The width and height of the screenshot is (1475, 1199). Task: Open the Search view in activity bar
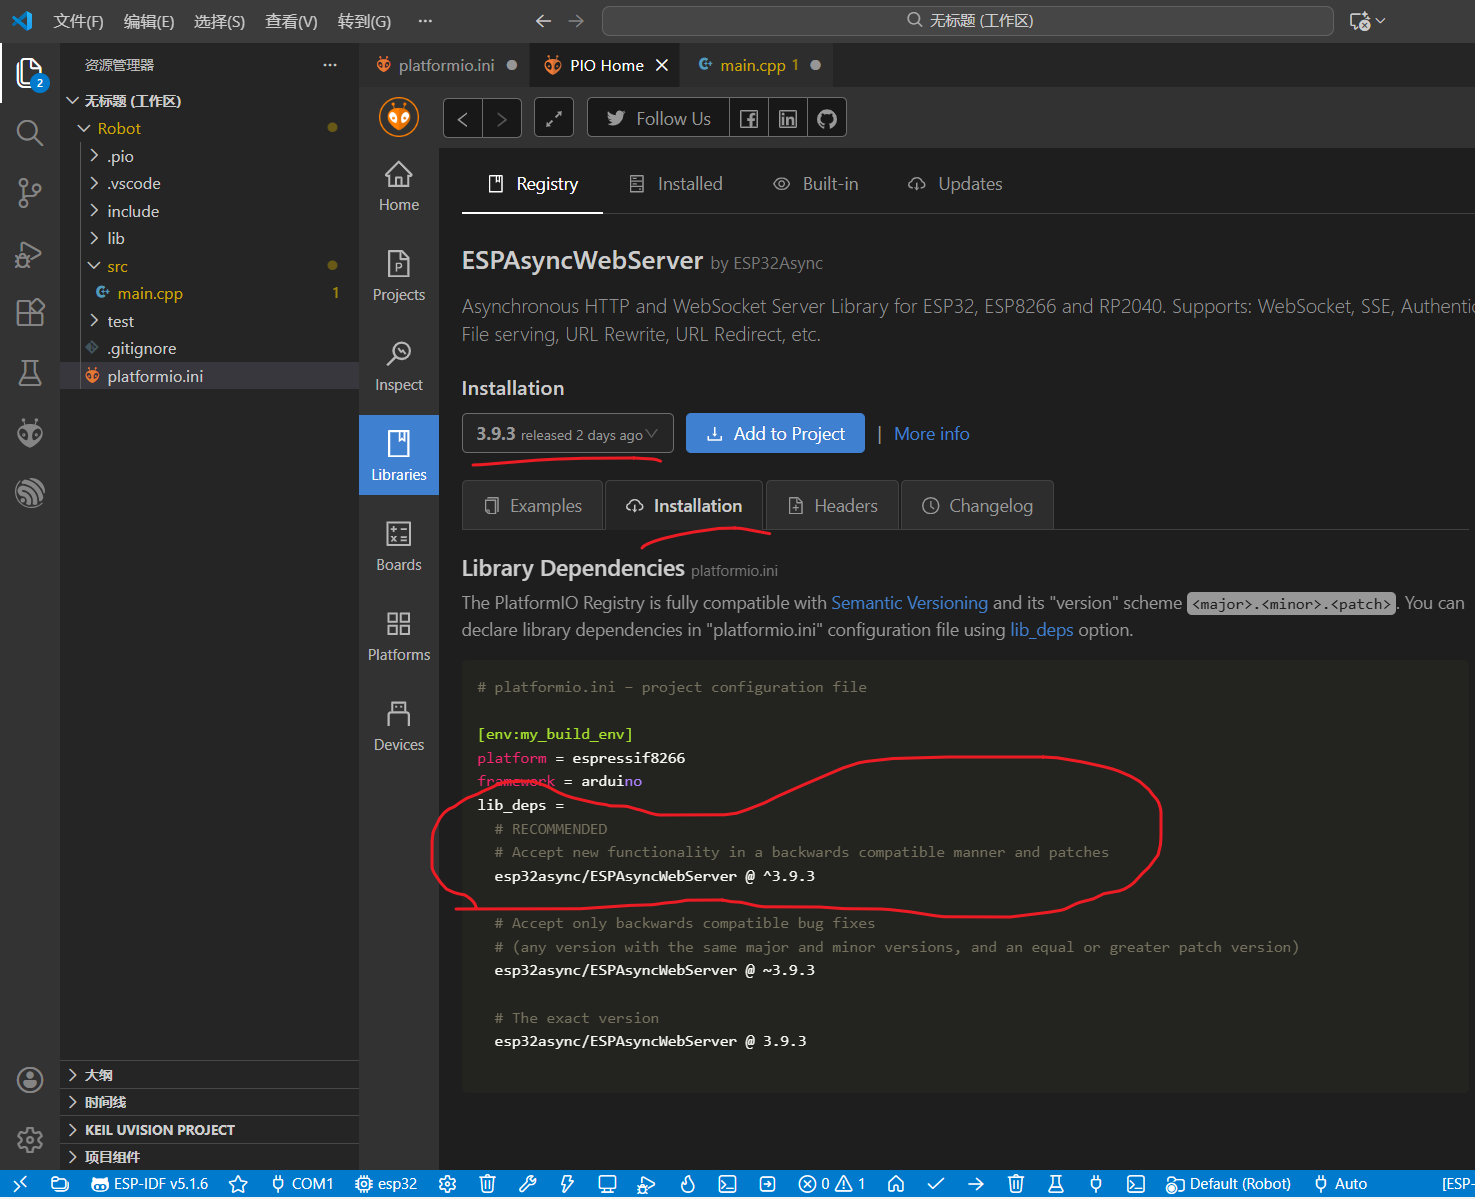(x=30, y=133)
